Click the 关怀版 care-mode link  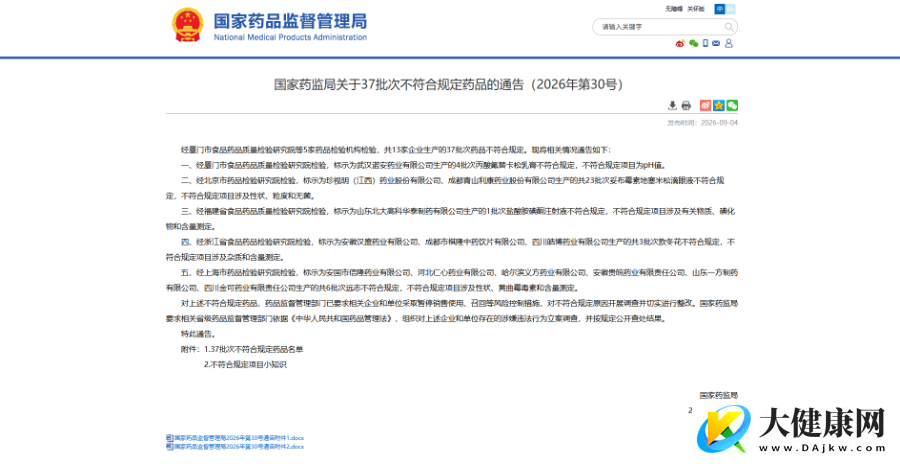(x=696, y=9)
